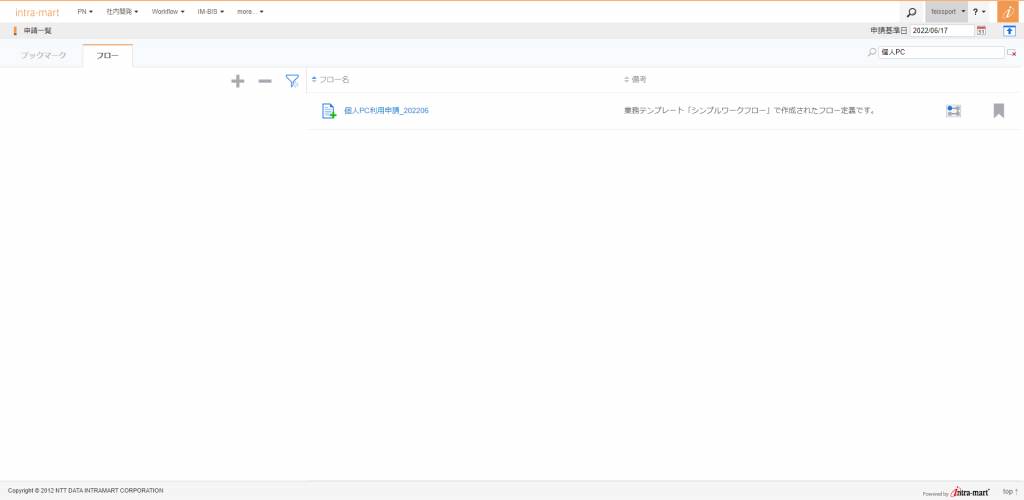Viewport: 1024px width, 500px height.
Task: Open the 社内開発 menu
Action: tap(122, 12)
